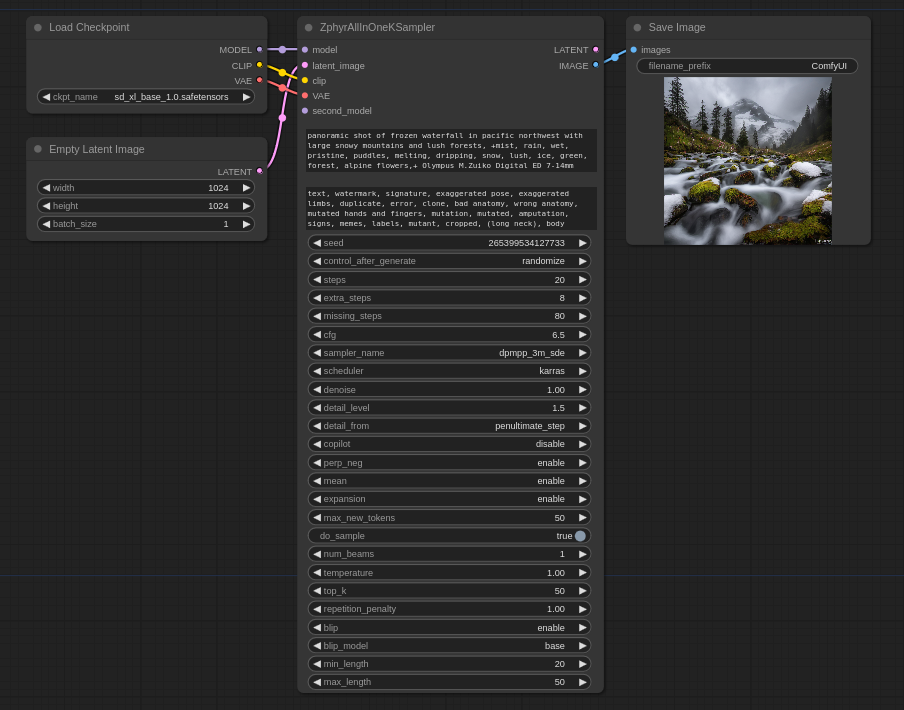The height and width of the screenshot is (710, 904).
Task: Click the positive prompt text box
Action: click(x=450, y=150)
